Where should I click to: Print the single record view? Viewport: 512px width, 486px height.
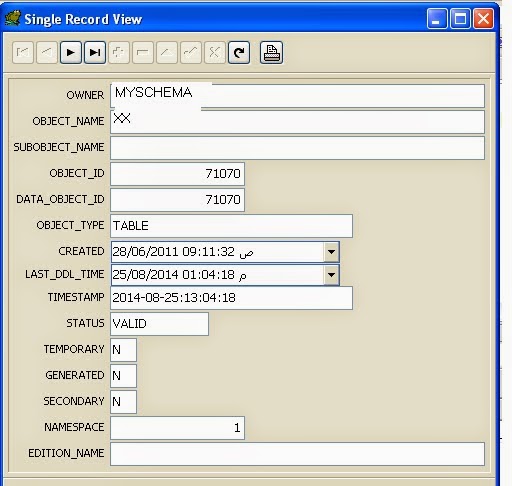click(x=271, y=52)
